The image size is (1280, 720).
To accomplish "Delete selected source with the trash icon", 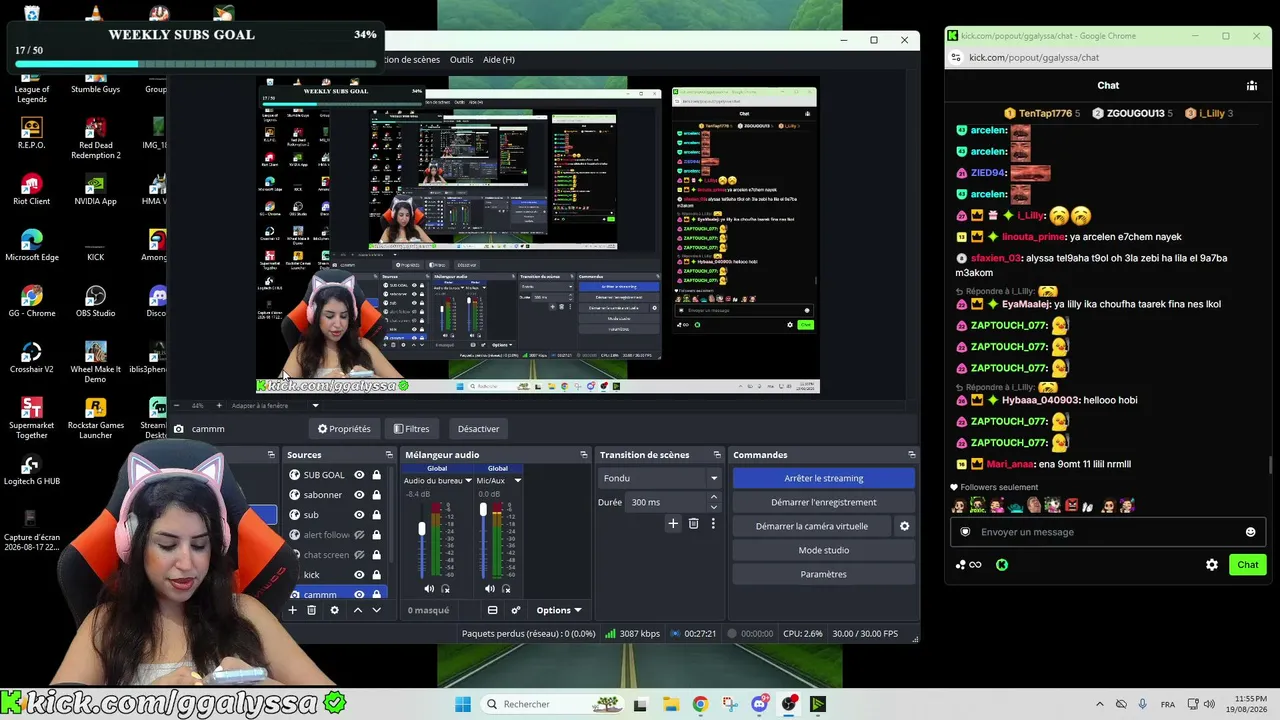I will (312, 610).
